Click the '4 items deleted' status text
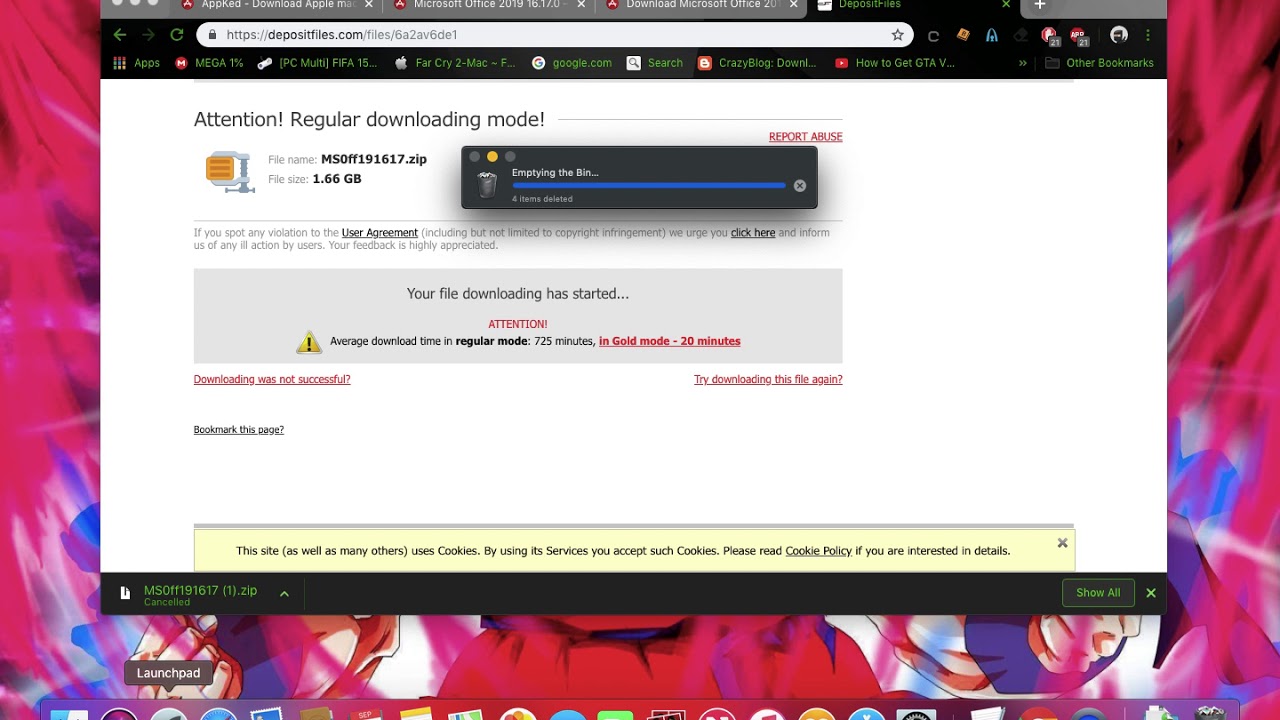The width and height of the screenshot is (1280, 720). point(542,199)
